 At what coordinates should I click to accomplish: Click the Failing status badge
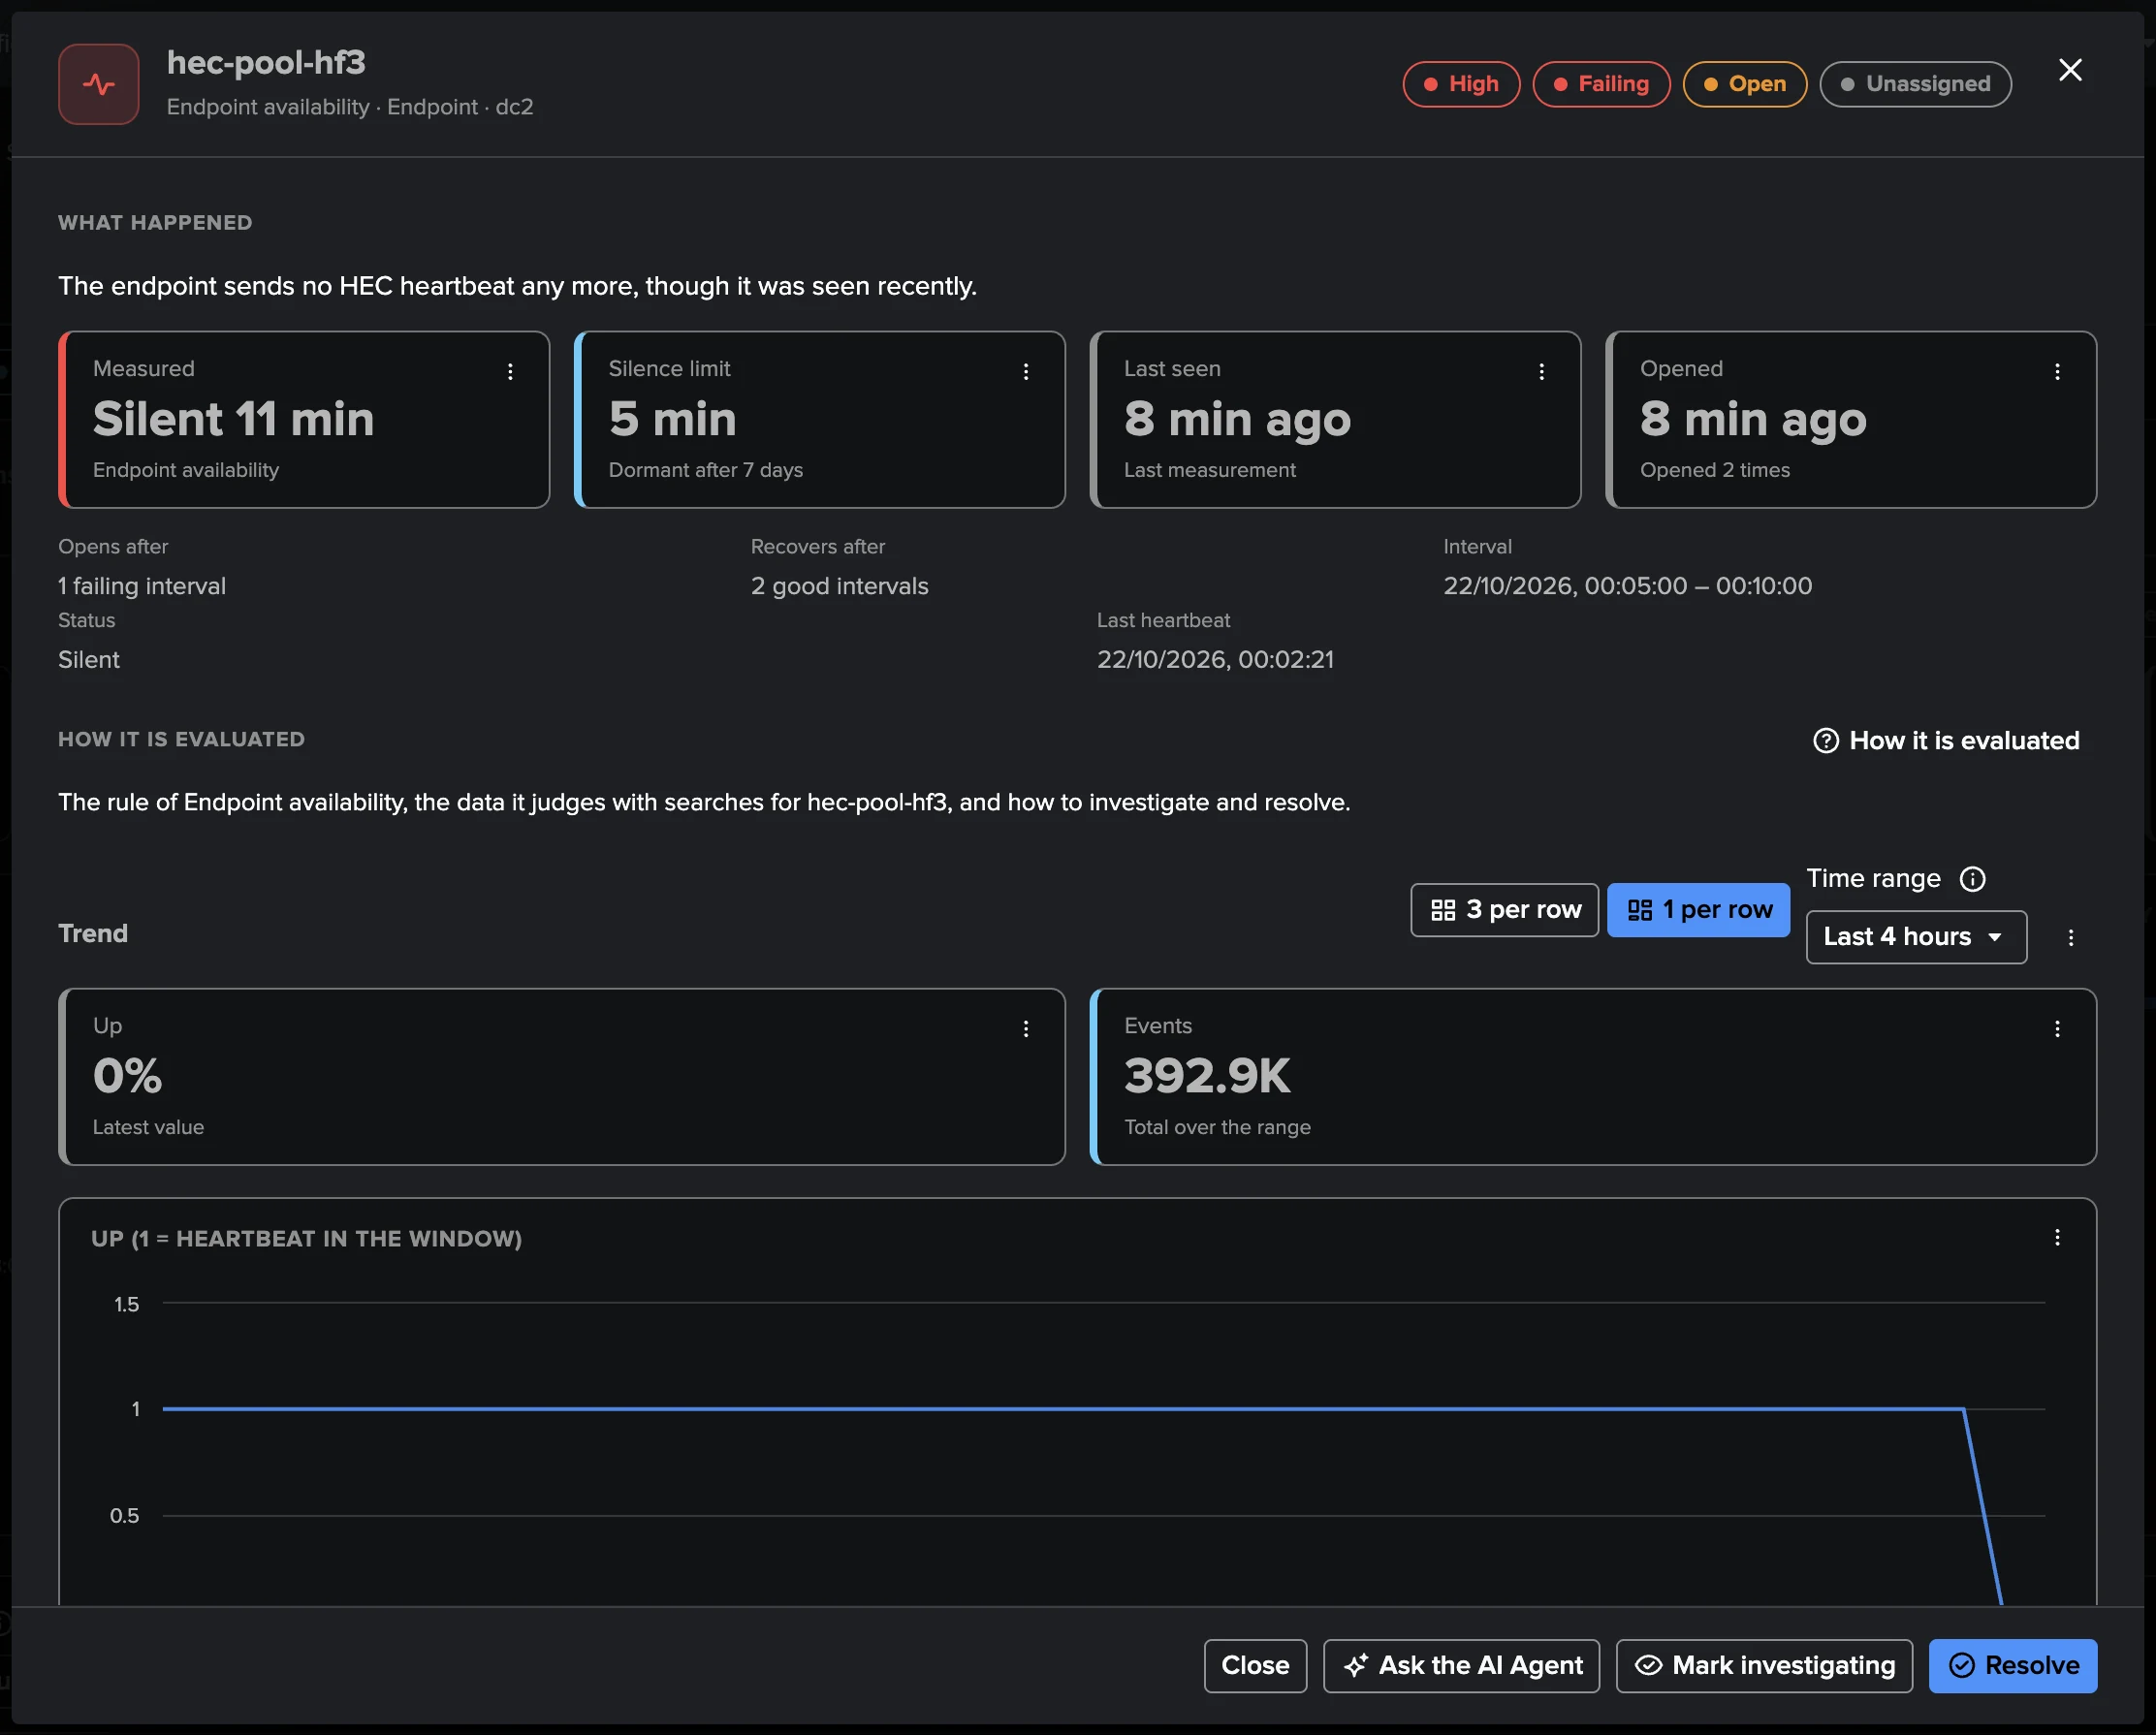[x=1601, y=84]
